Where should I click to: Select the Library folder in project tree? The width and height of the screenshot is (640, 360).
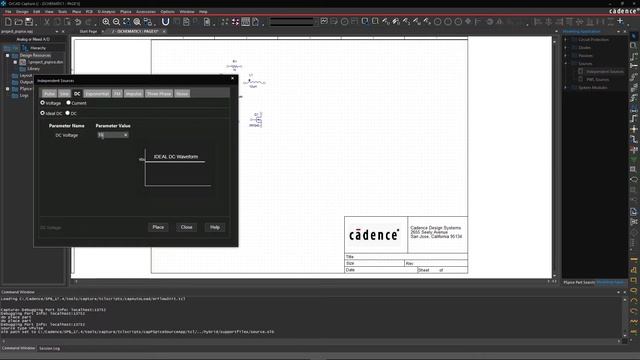coord(33,69)
